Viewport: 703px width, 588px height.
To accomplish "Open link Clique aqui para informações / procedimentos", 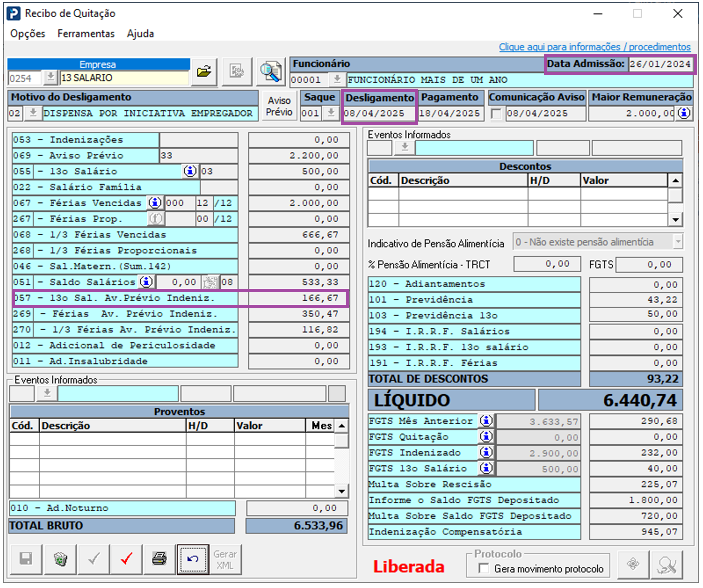I will [x=594, y=47].
